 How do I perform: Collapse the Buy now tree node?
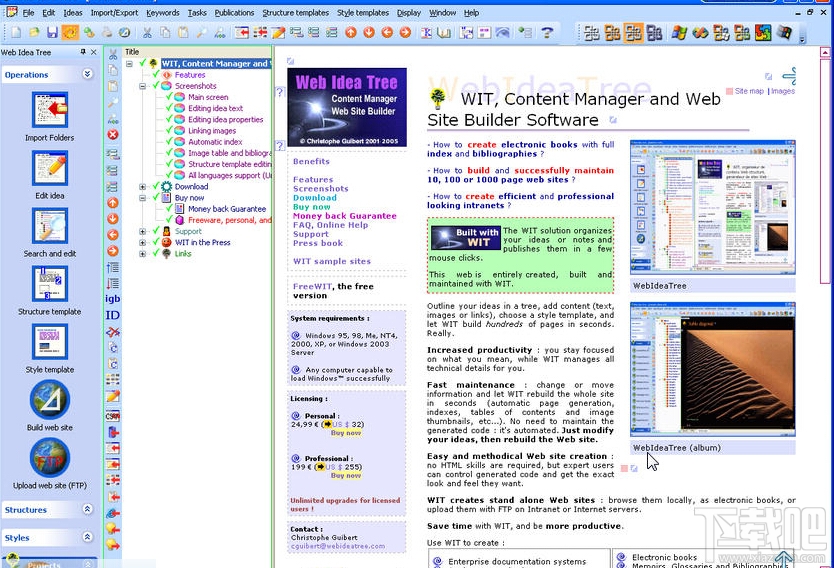tap(143, 198)
